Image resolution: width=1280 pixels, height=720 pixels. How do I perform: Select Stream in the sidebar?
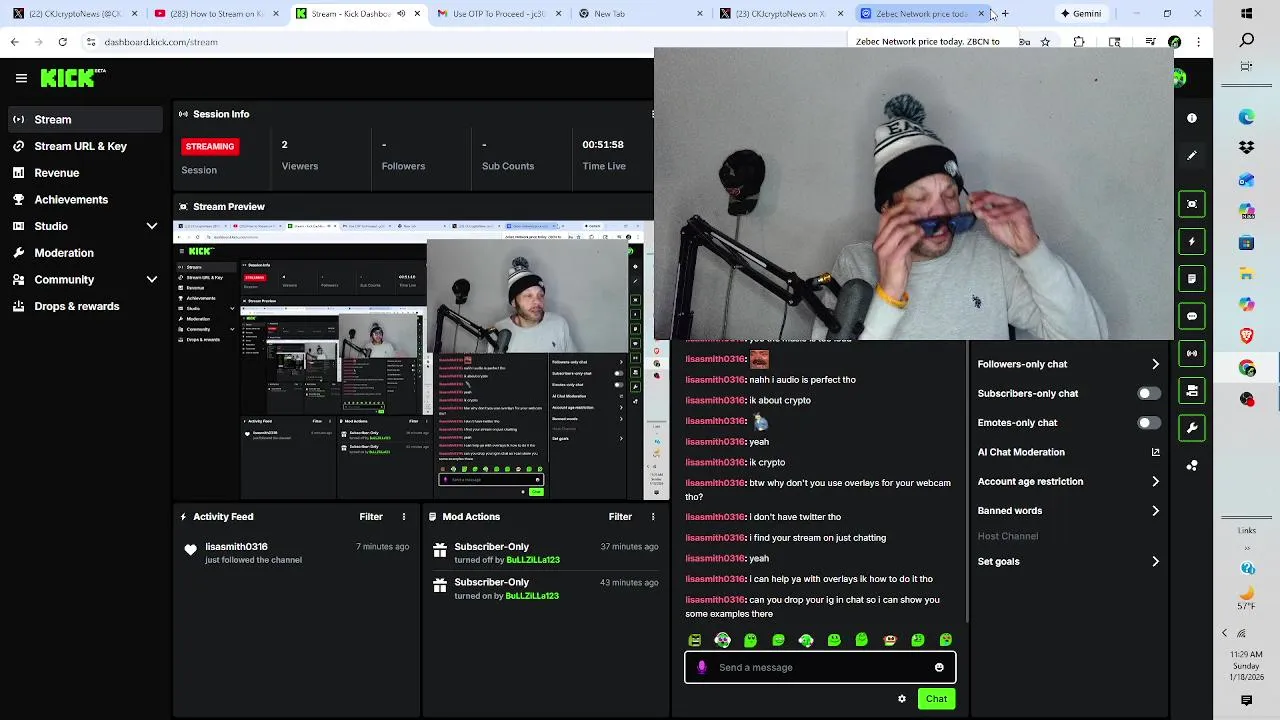click(84, 120)
